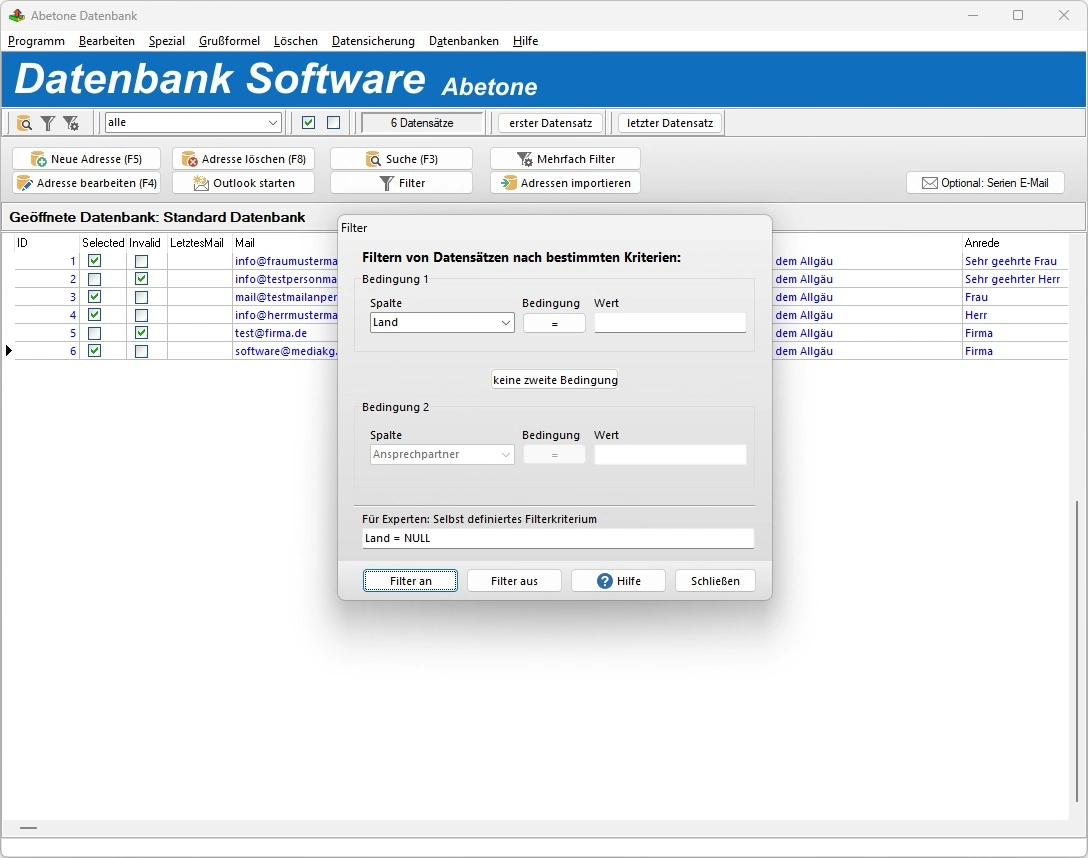Viewport: 1088px width, 858px height.
Task: Toggle Invalid checkbox for row ID 5
Action: pyautogui.click(x=142, y=333)
